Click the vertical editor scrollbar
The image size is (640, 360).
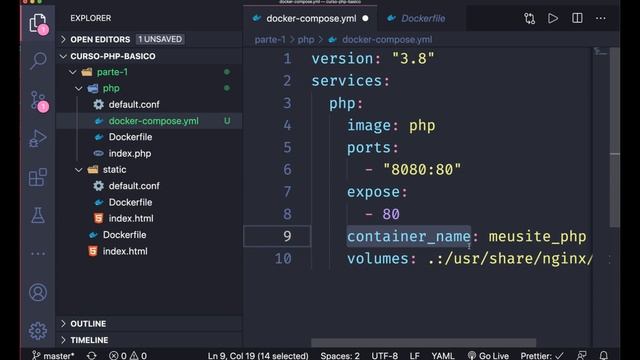(615, 137)
